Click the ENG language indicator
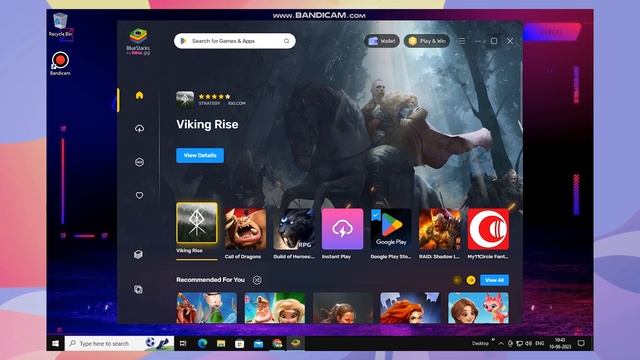The image size is (640, 360). [x=540, y=344]
